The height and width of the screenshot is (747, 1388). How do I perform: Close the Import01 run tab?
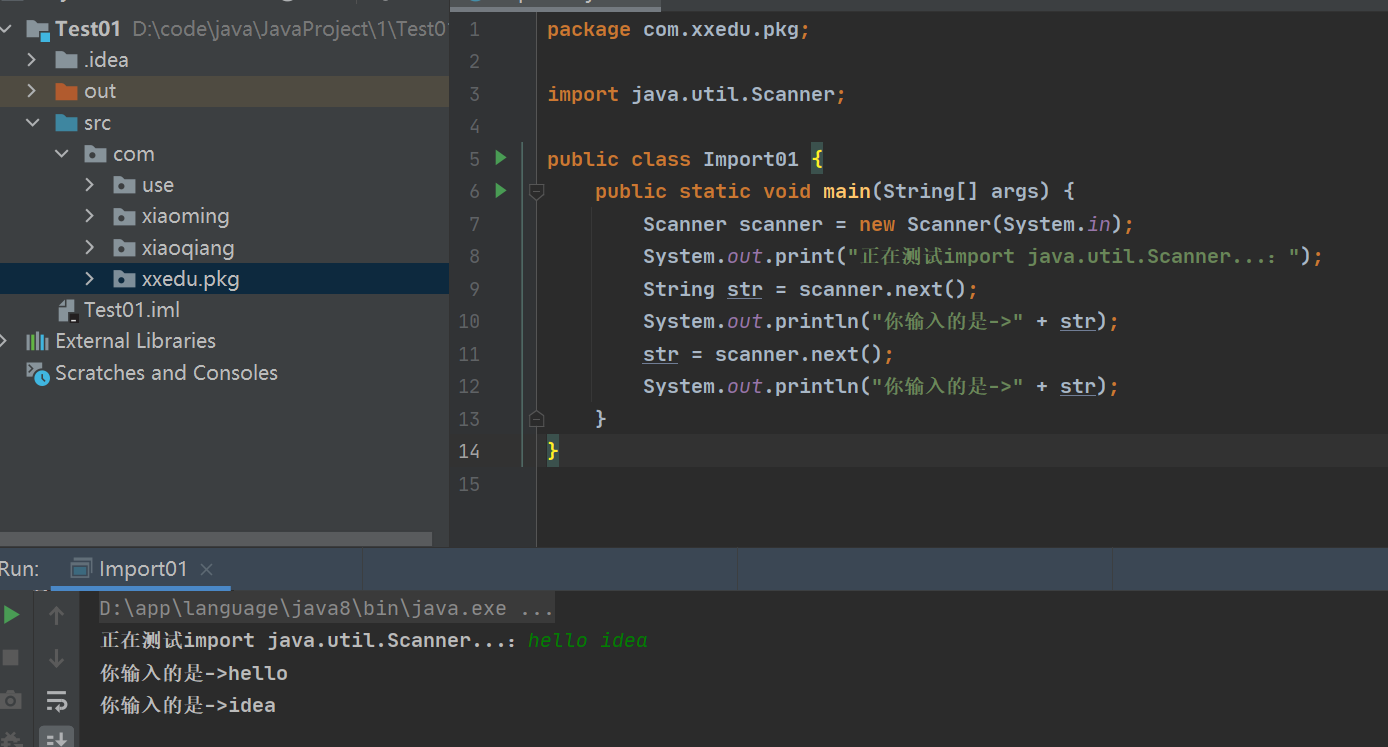click(206, 569)
